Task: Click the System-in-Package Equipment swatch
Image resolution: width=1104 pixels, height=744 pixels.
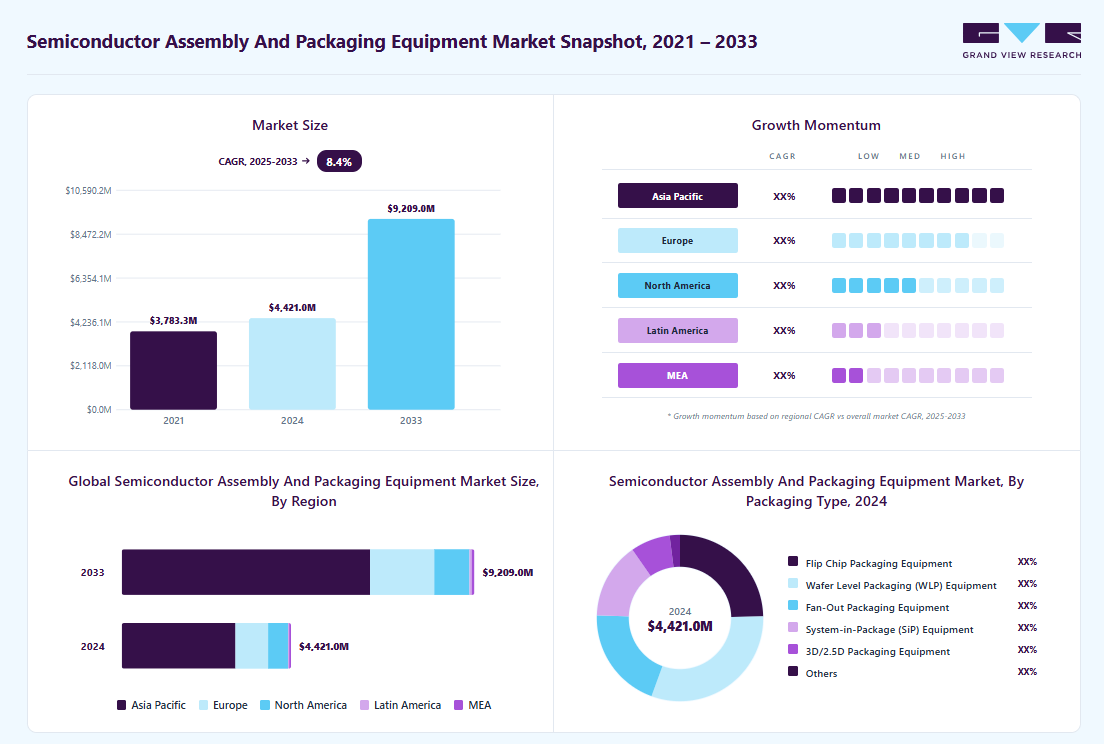Action: tap(793, 627)
